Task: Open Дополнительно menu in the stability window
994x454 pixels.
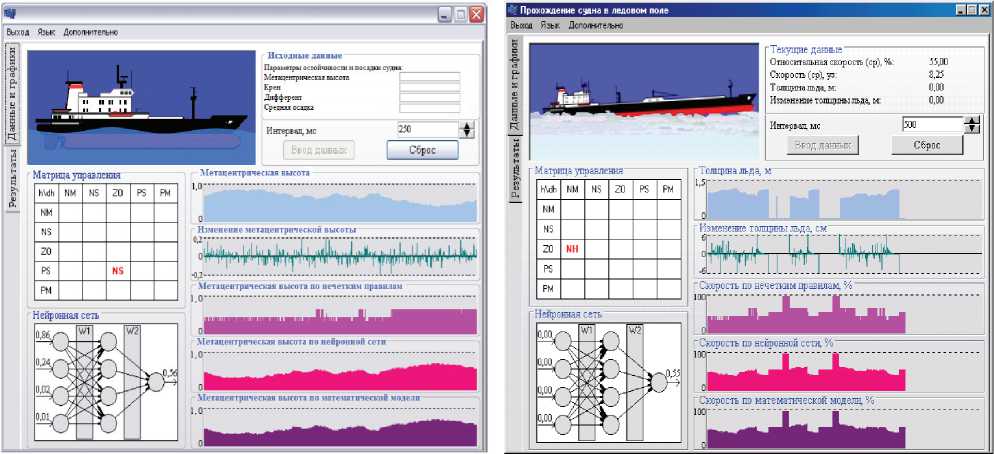Action: point(90,32)
